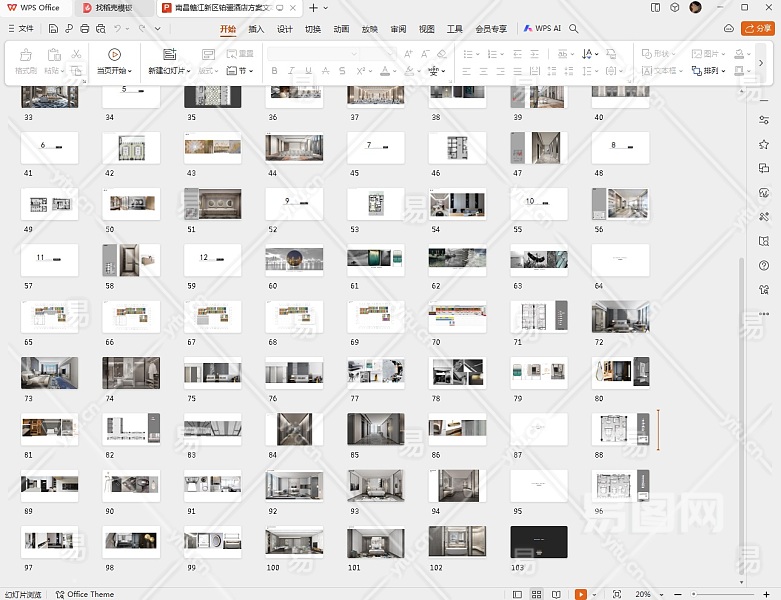Click the new slide icon
This screenshot has width=781, height=600.
pos(169,54)
